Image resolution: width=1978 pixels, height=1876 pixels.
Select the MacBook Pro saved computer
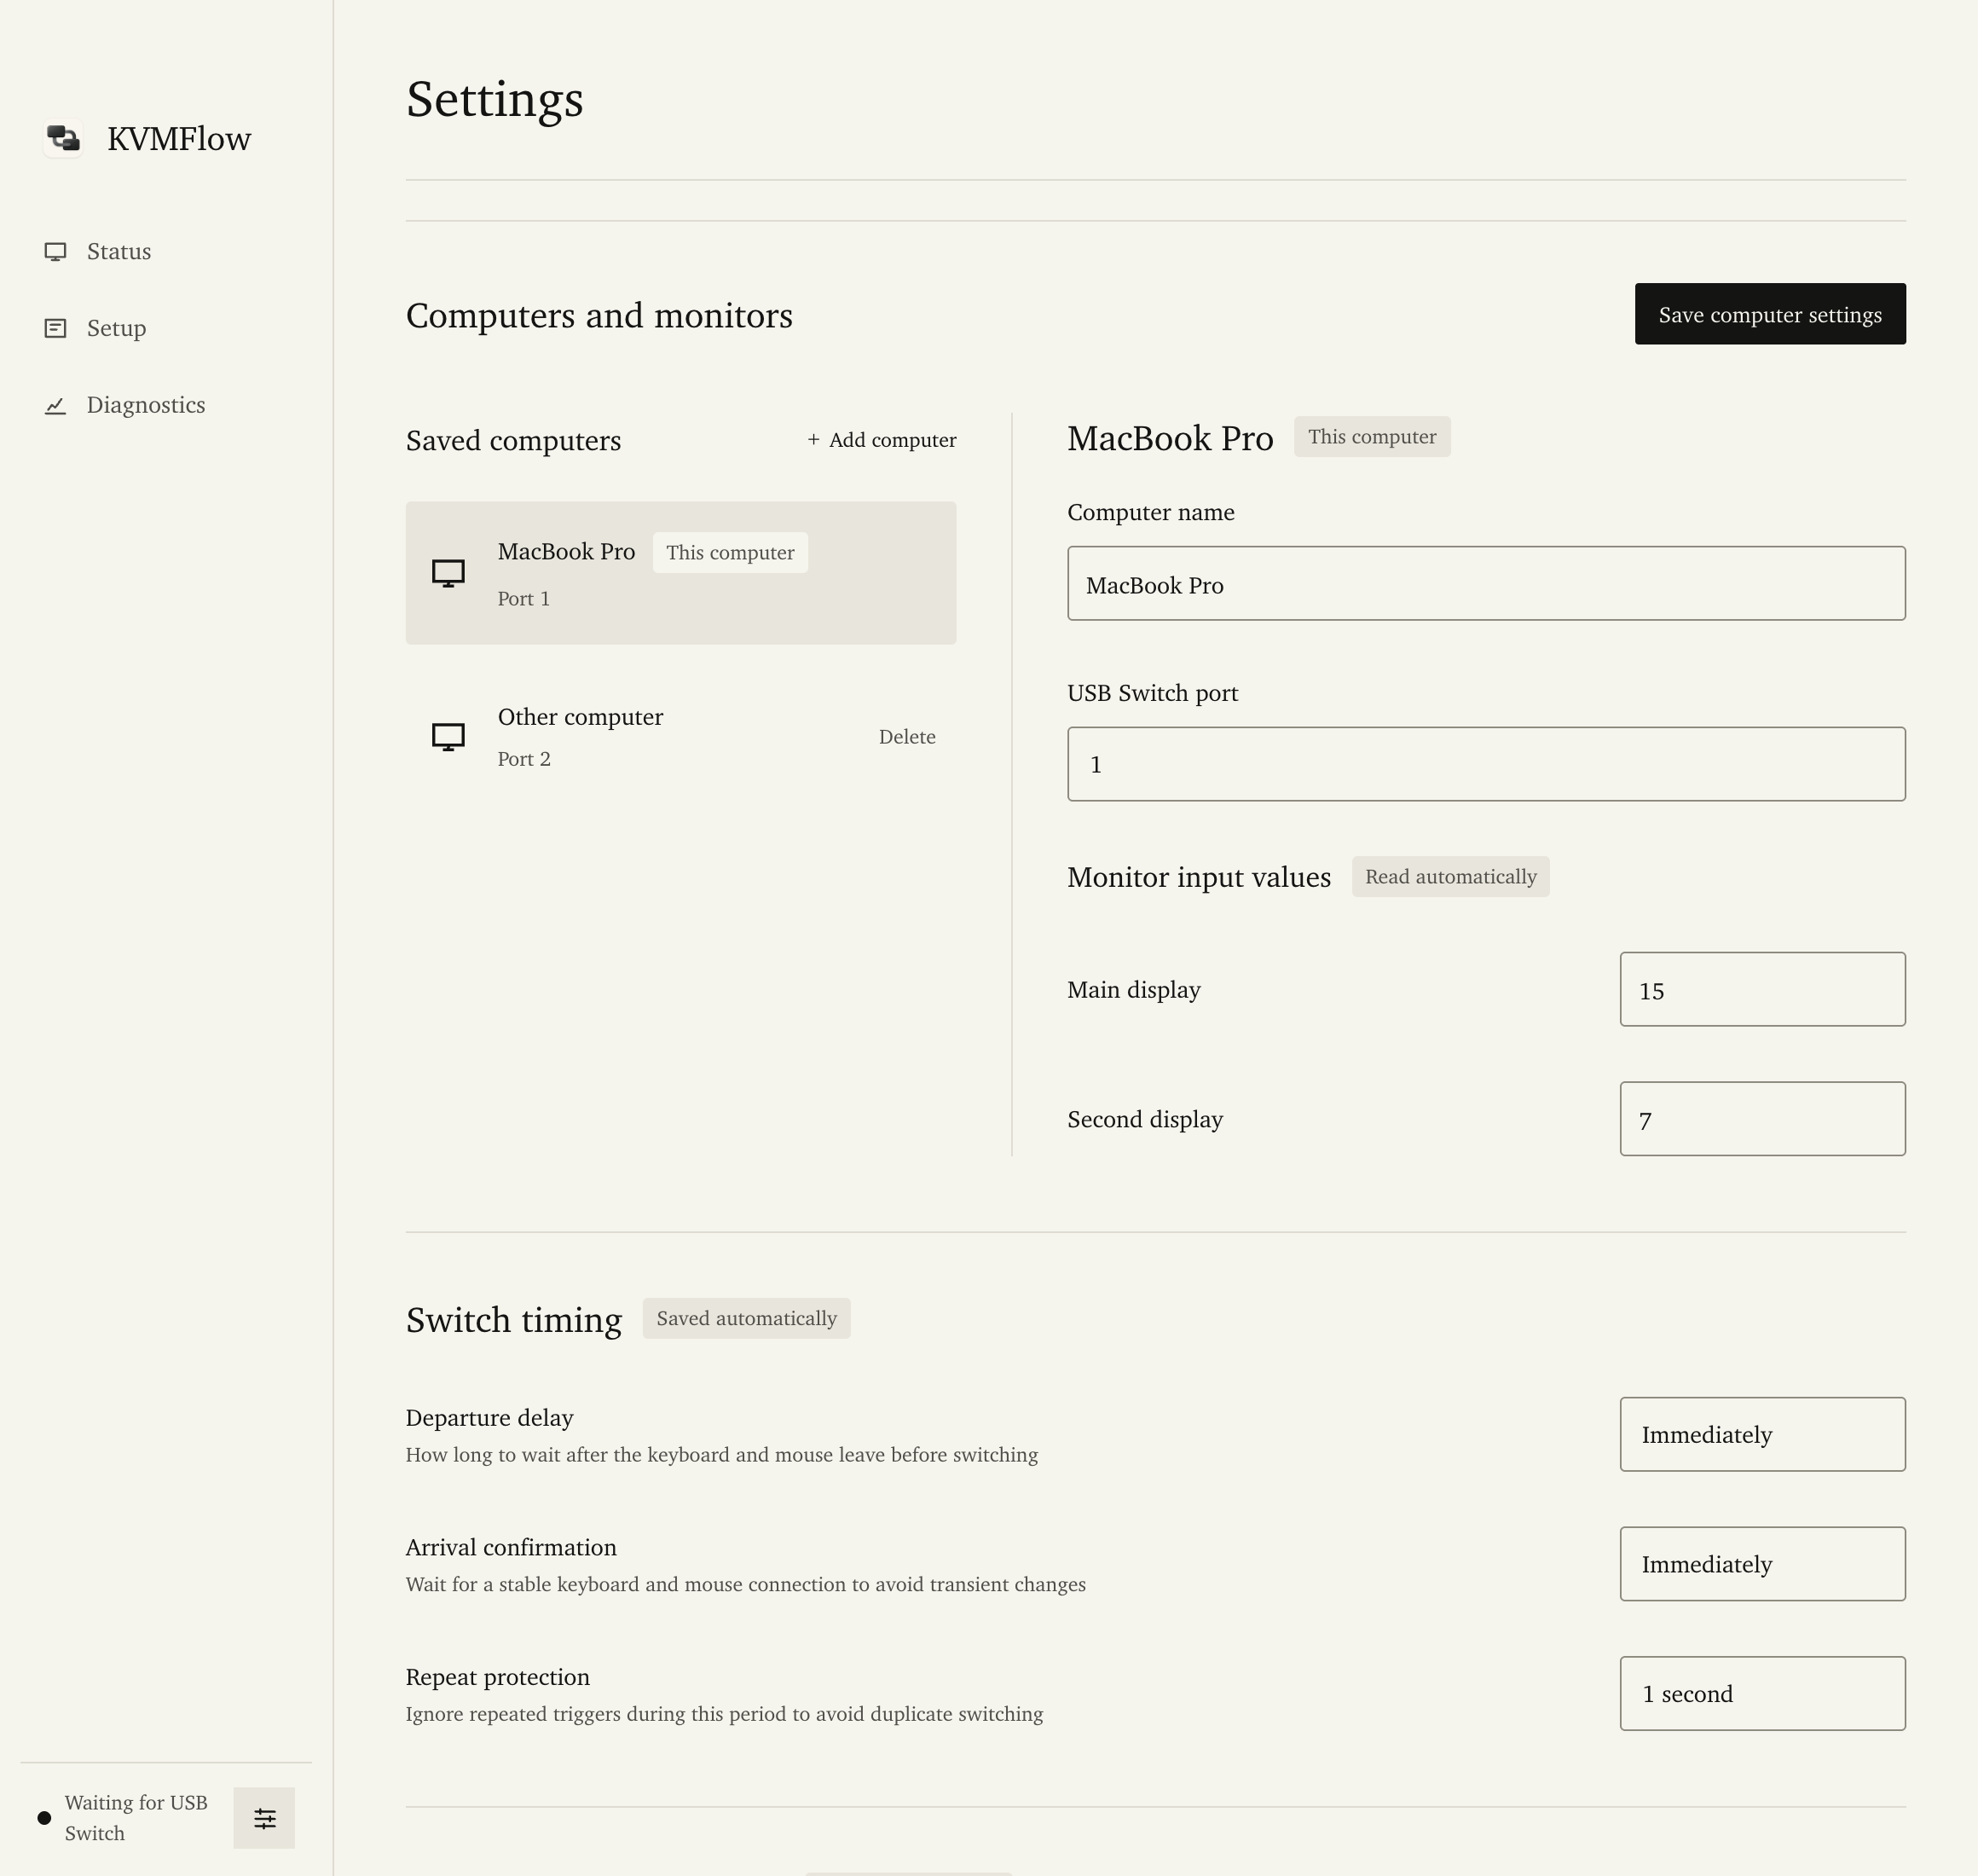pyautogui.click(x=681, y=573)
